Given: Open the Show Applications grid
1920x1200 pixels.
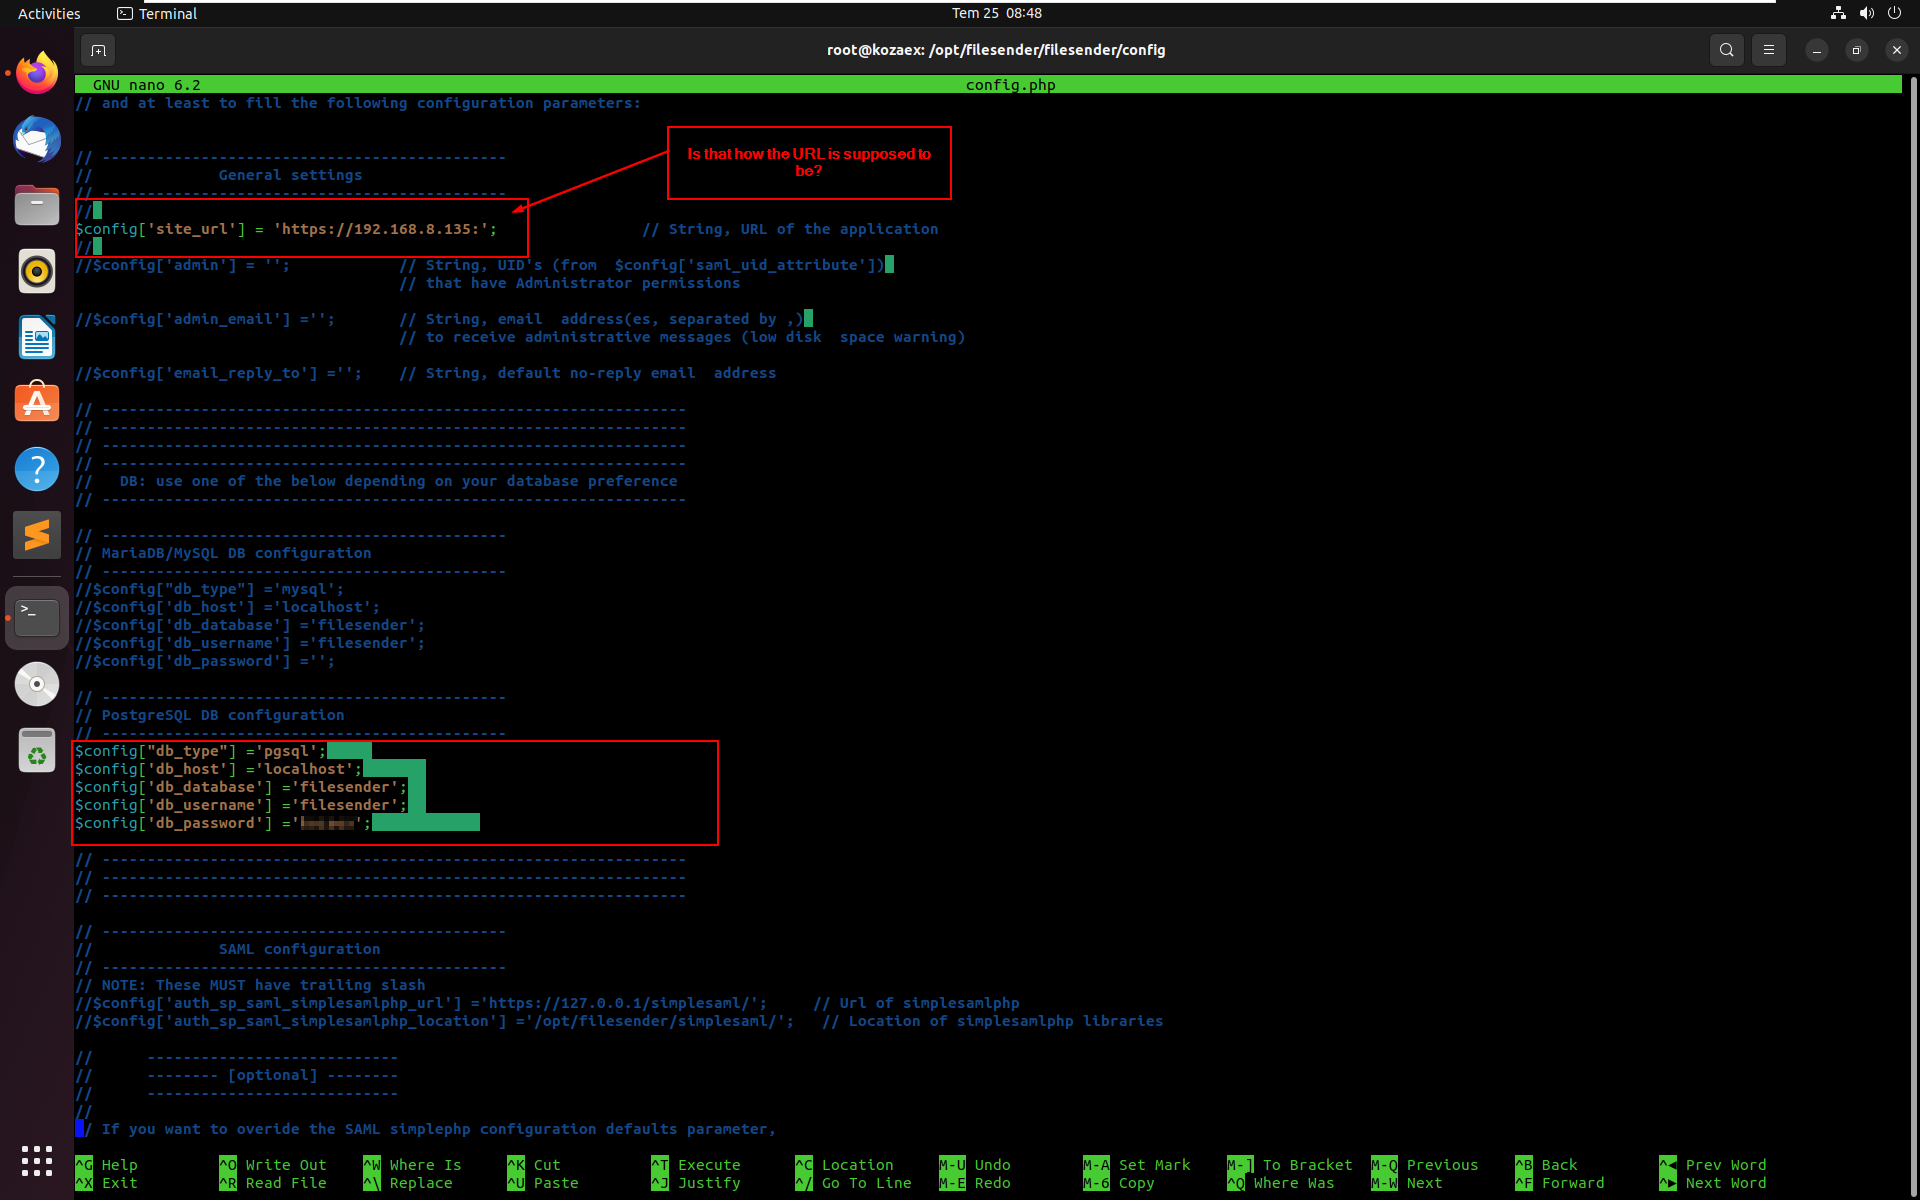Looking at the screenshot, I should (36, 1160).
